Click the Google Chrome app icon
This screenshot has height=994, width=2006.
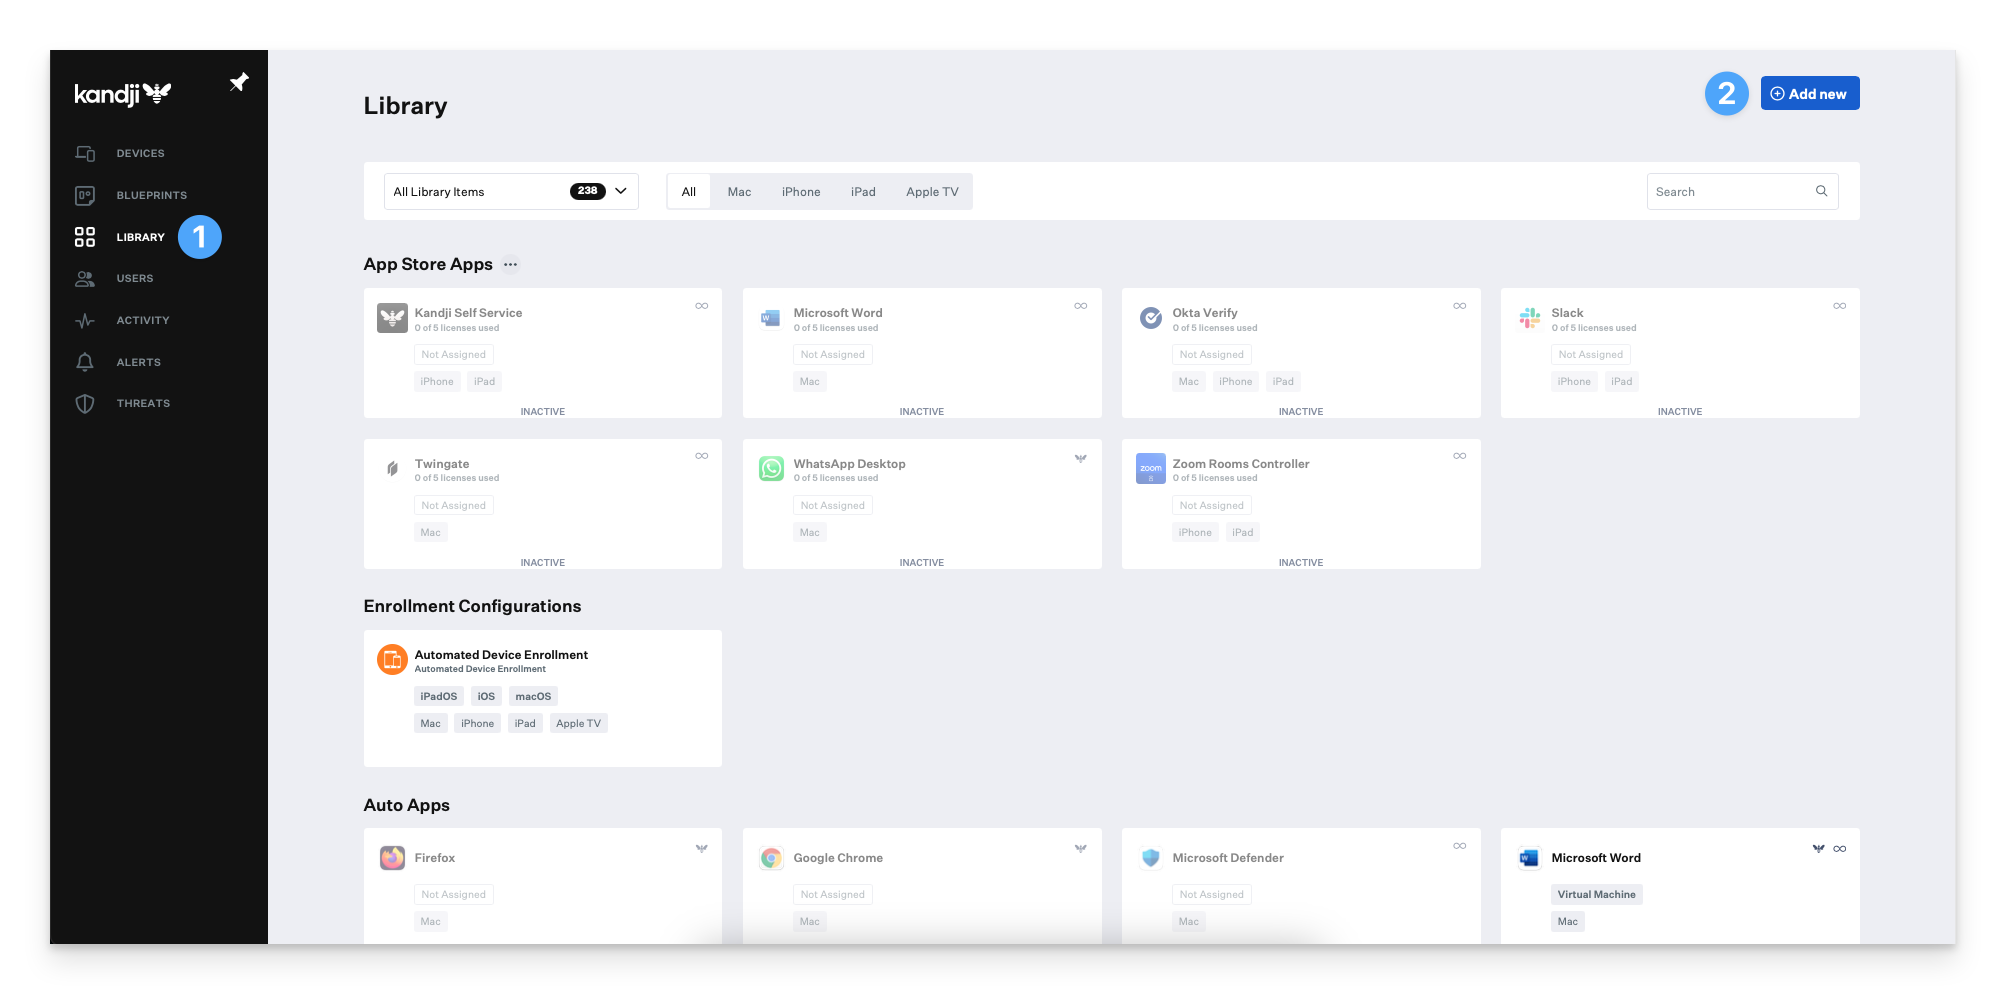771,858
